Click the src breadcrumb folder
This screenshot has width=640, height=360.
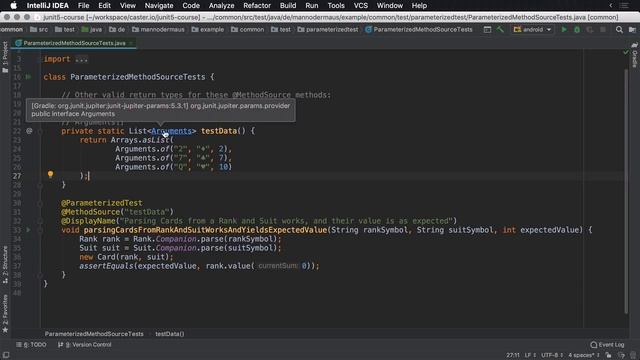[39, 29]
